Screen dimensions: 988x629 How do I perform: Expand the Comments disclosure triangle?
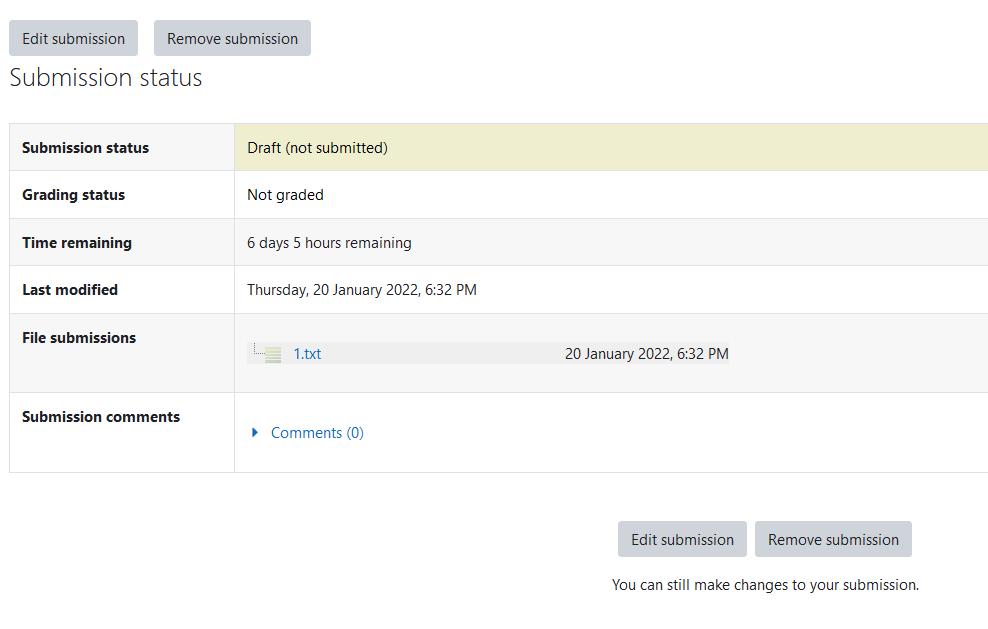click(x=255, y=432)
